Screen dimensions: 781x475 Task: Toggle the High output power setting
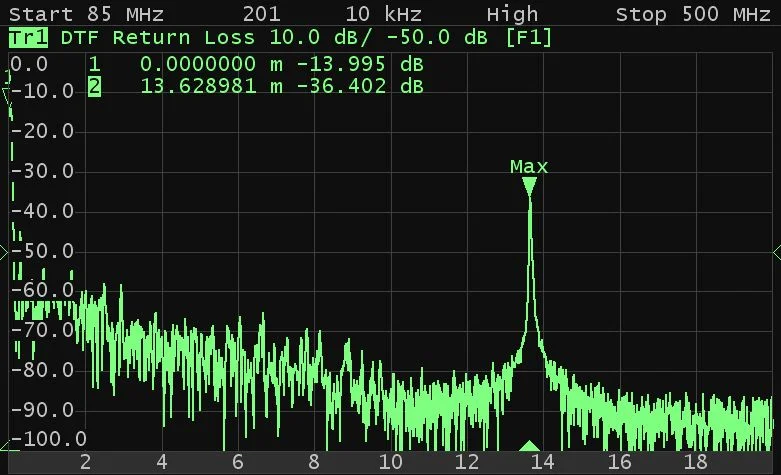(x=512, y=14)
